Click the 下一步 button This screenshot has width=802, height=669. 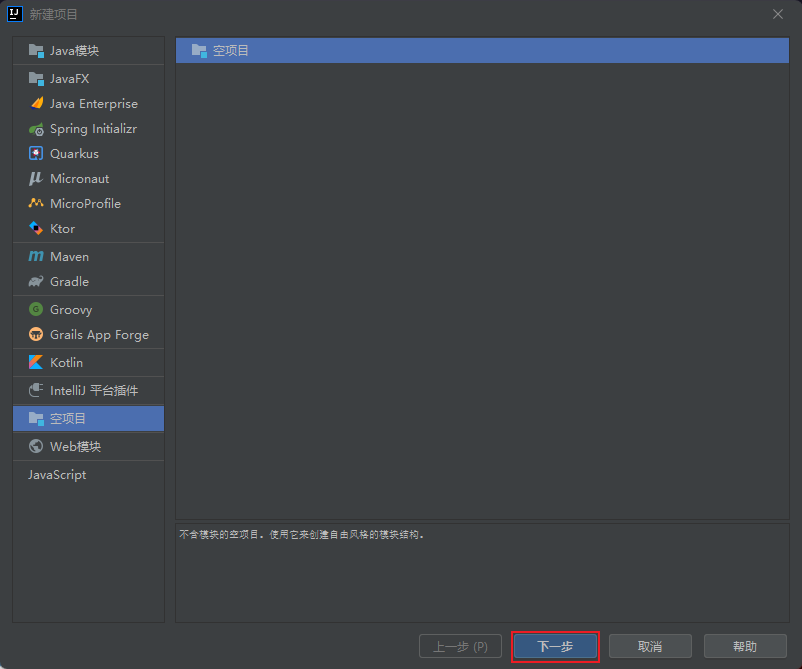(x=555, y=646)
